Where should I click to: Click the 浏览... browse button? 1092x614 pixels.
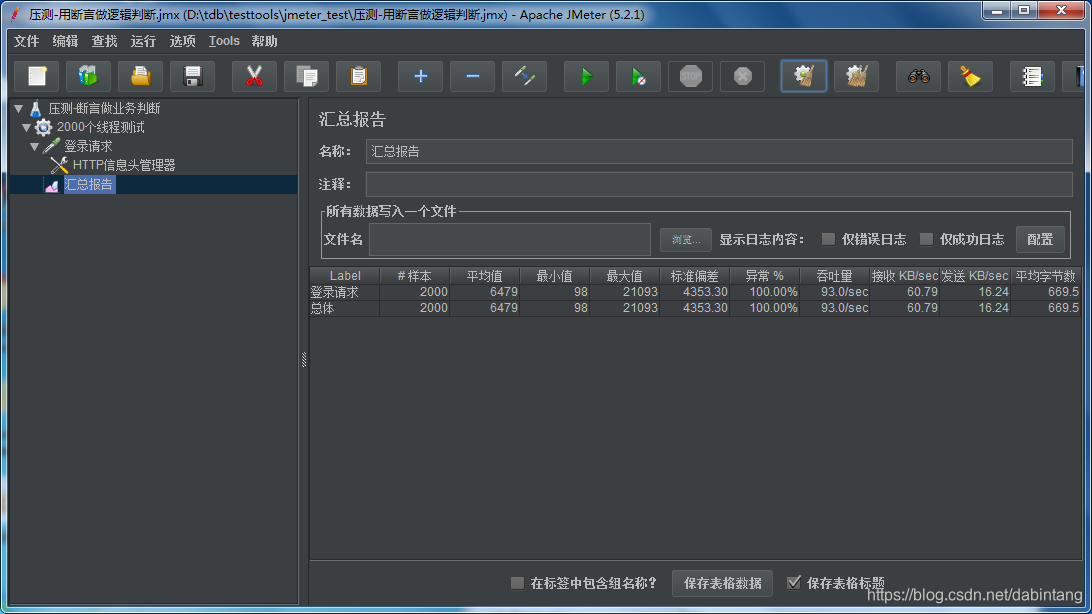click(x=686, y=239)
